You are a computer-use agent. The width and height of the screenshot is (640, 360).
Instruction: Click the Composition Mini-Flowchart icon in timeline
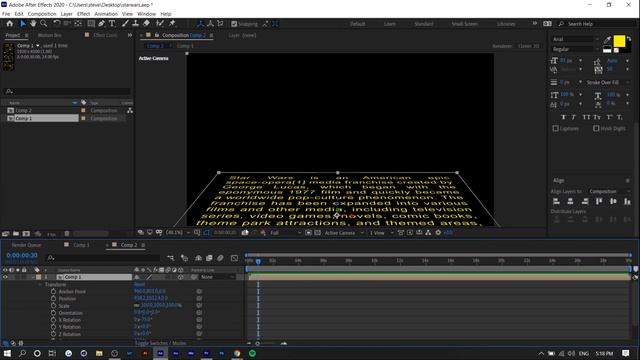coord(171,258)
